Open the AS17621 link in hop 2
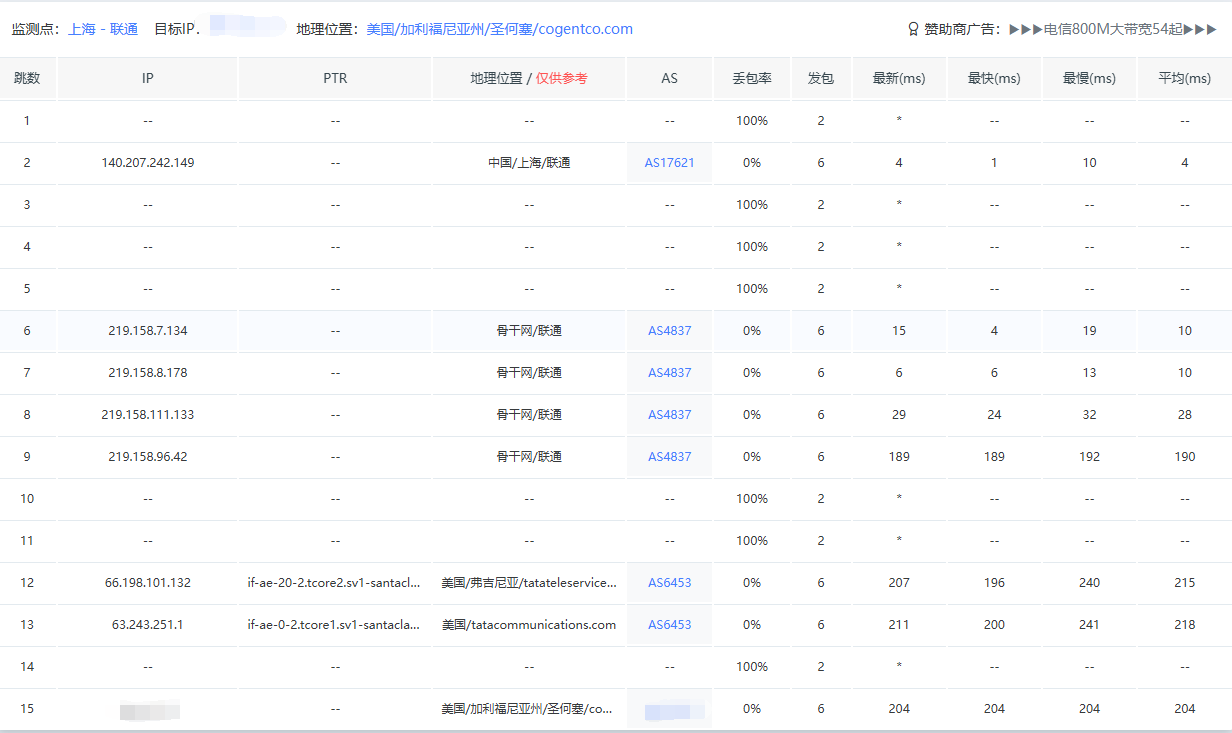The height and width of the screenshot is (733, 1232). [x=669, y=162]
